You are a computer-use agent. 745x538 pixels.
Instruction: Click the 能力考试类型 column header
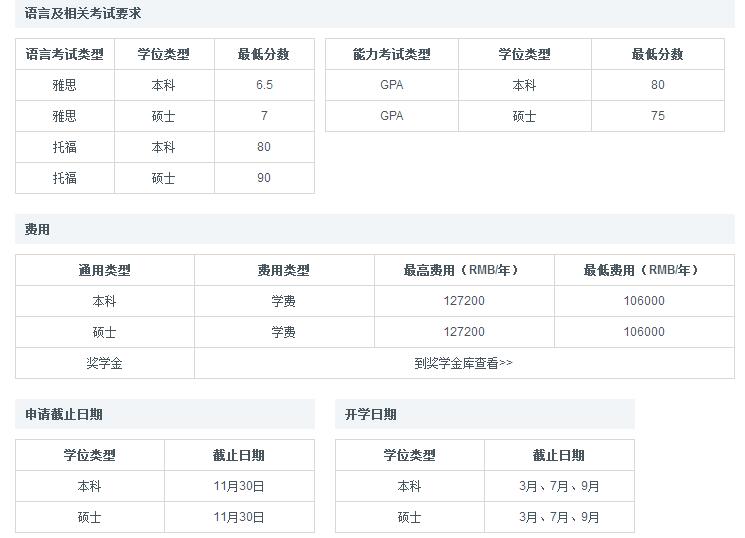(391, 54)
